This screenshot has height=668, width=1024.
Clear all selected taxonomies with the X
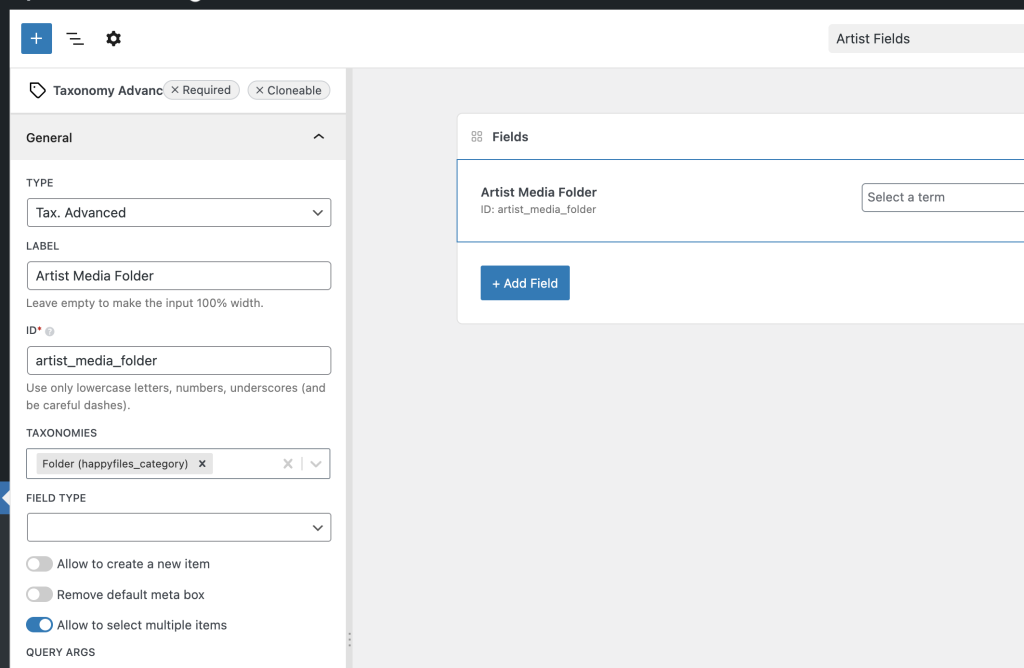pyautogui.click(x=288, y=464)
